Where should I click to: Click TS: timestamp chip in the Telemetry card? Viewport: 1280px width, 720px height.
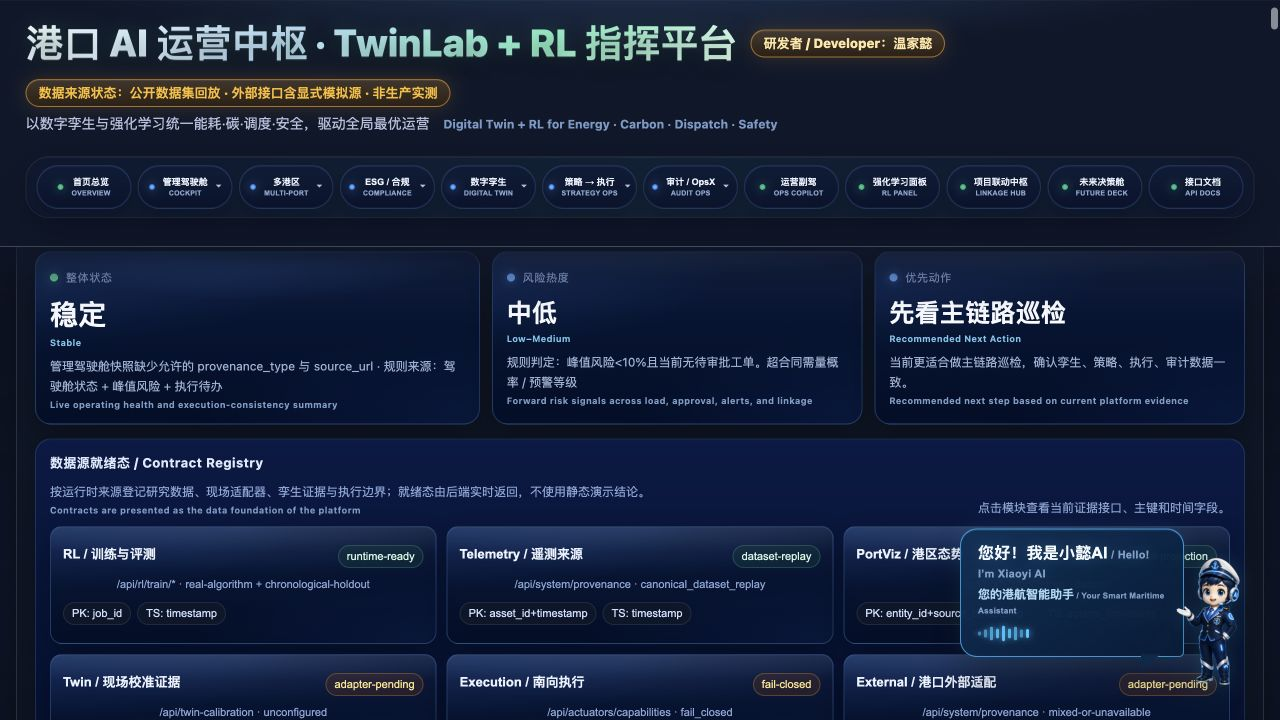[647, 613]
